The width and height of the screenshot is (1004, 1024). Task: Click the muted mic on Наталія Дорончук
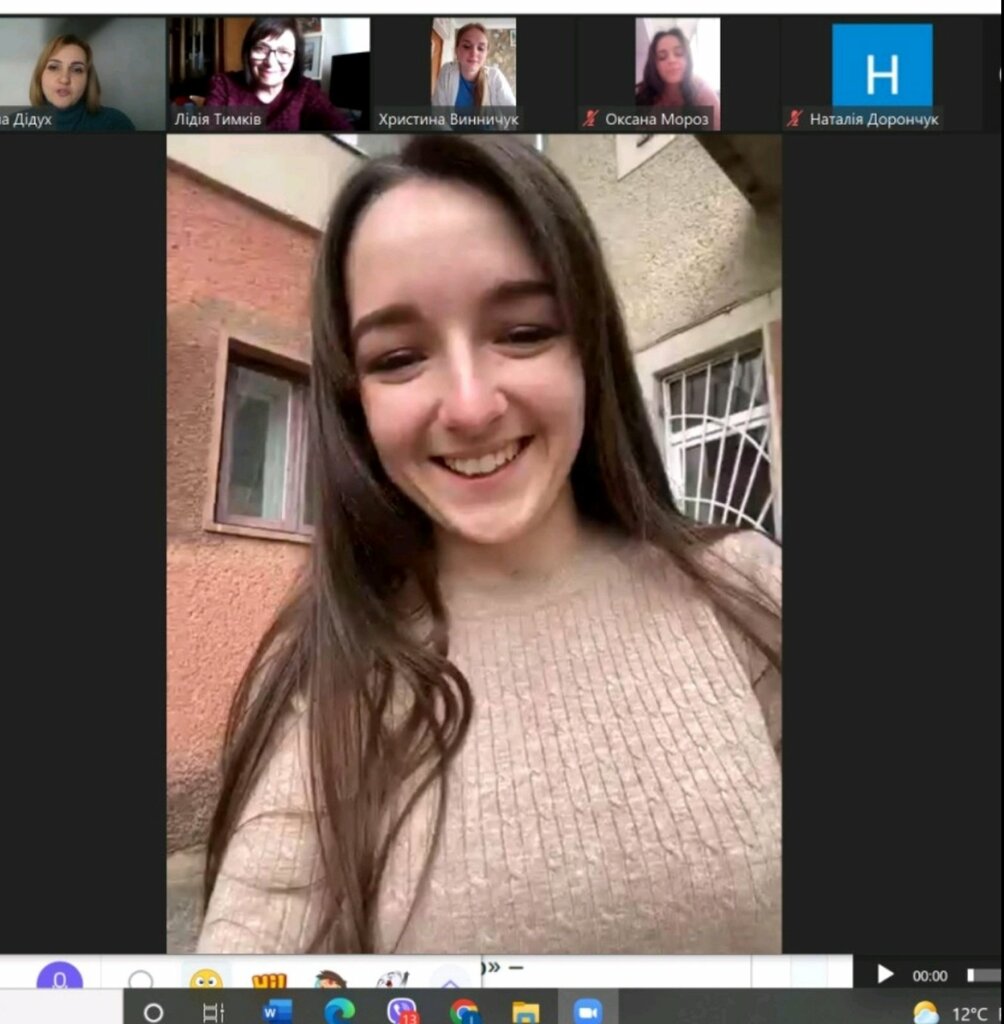click(795, 119)
